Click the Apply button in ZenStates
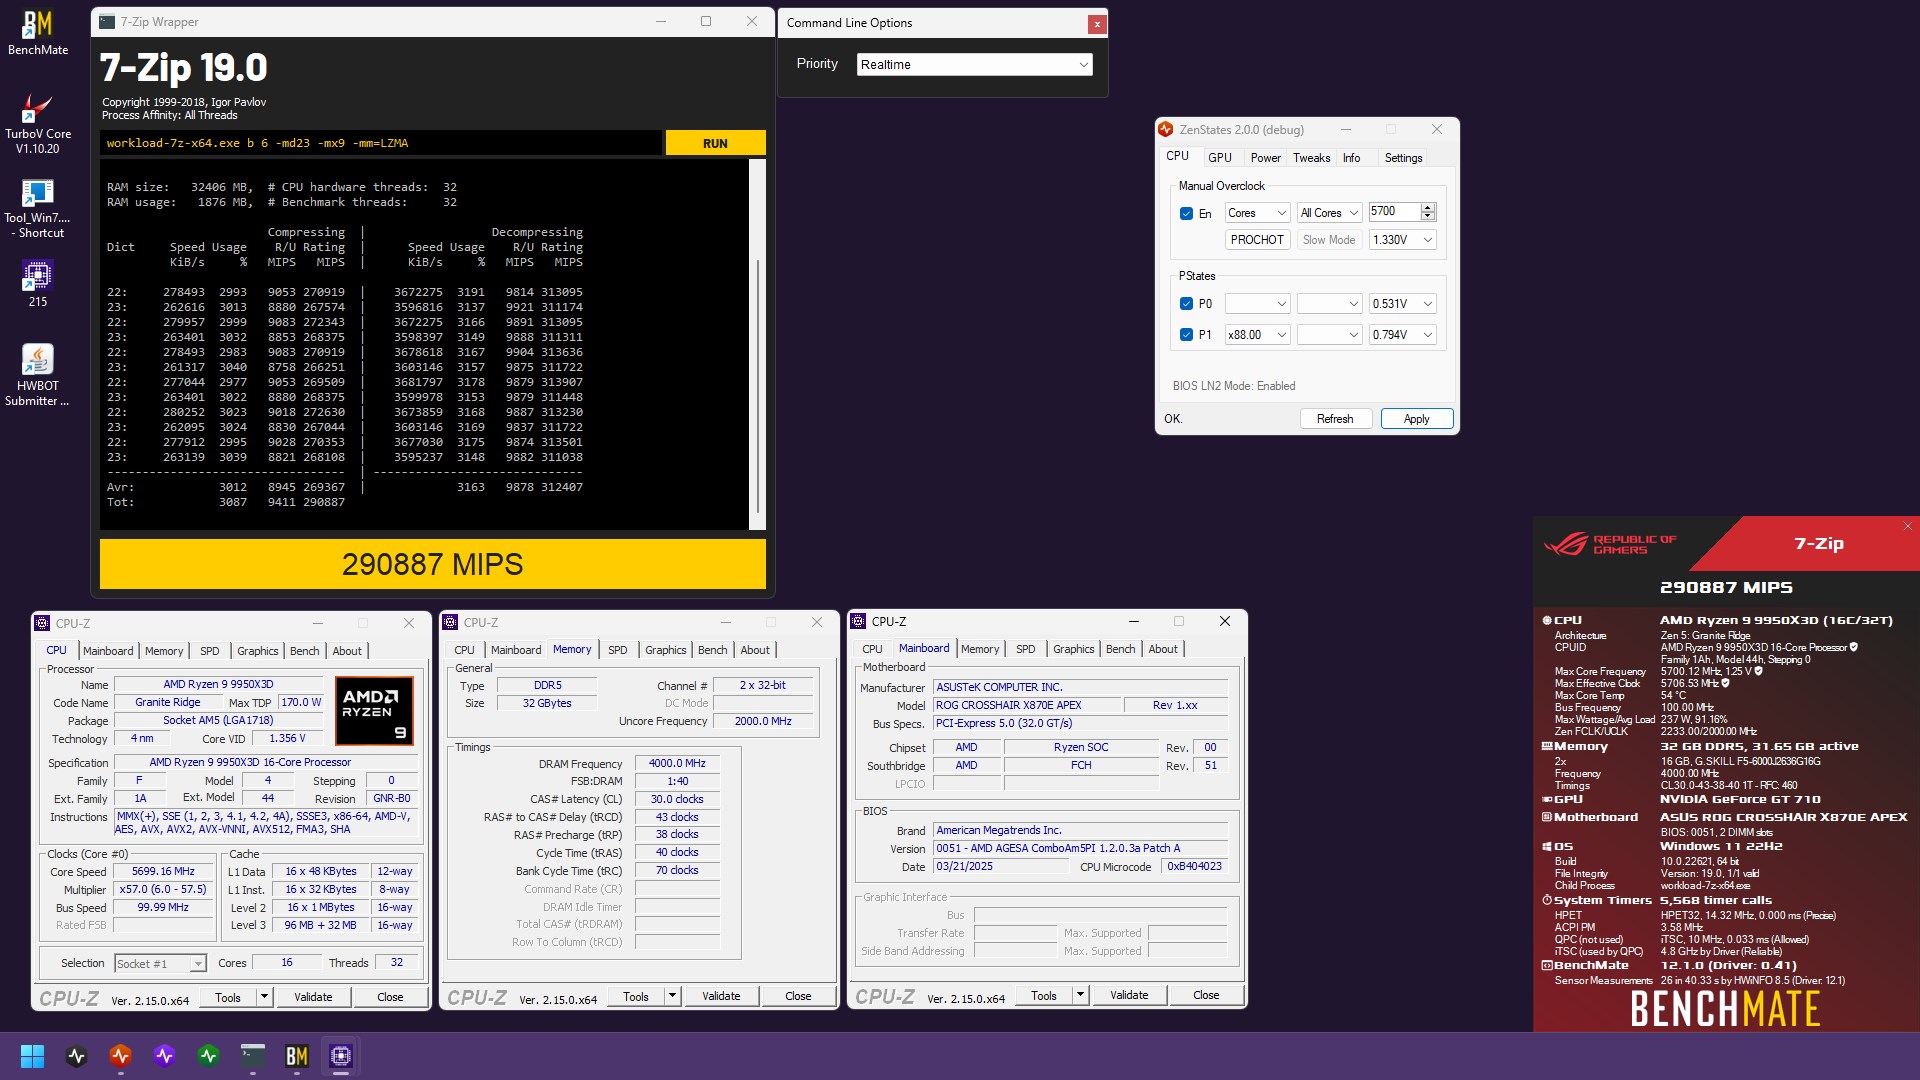The width and height of the screenshot is (1920, 1080). point(1416,419)
